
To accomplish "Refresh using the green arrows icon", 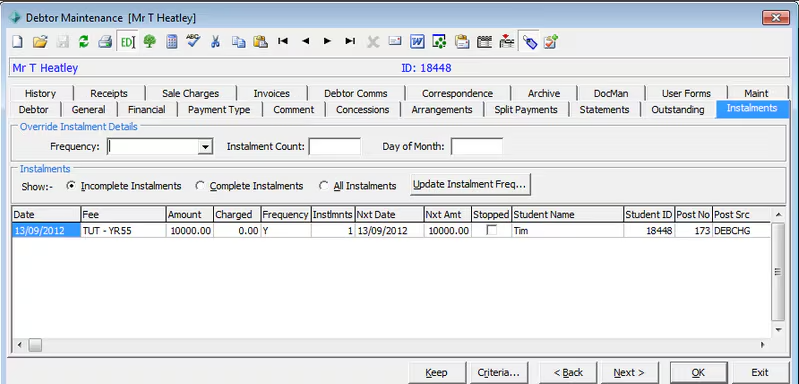I will 84,42.
